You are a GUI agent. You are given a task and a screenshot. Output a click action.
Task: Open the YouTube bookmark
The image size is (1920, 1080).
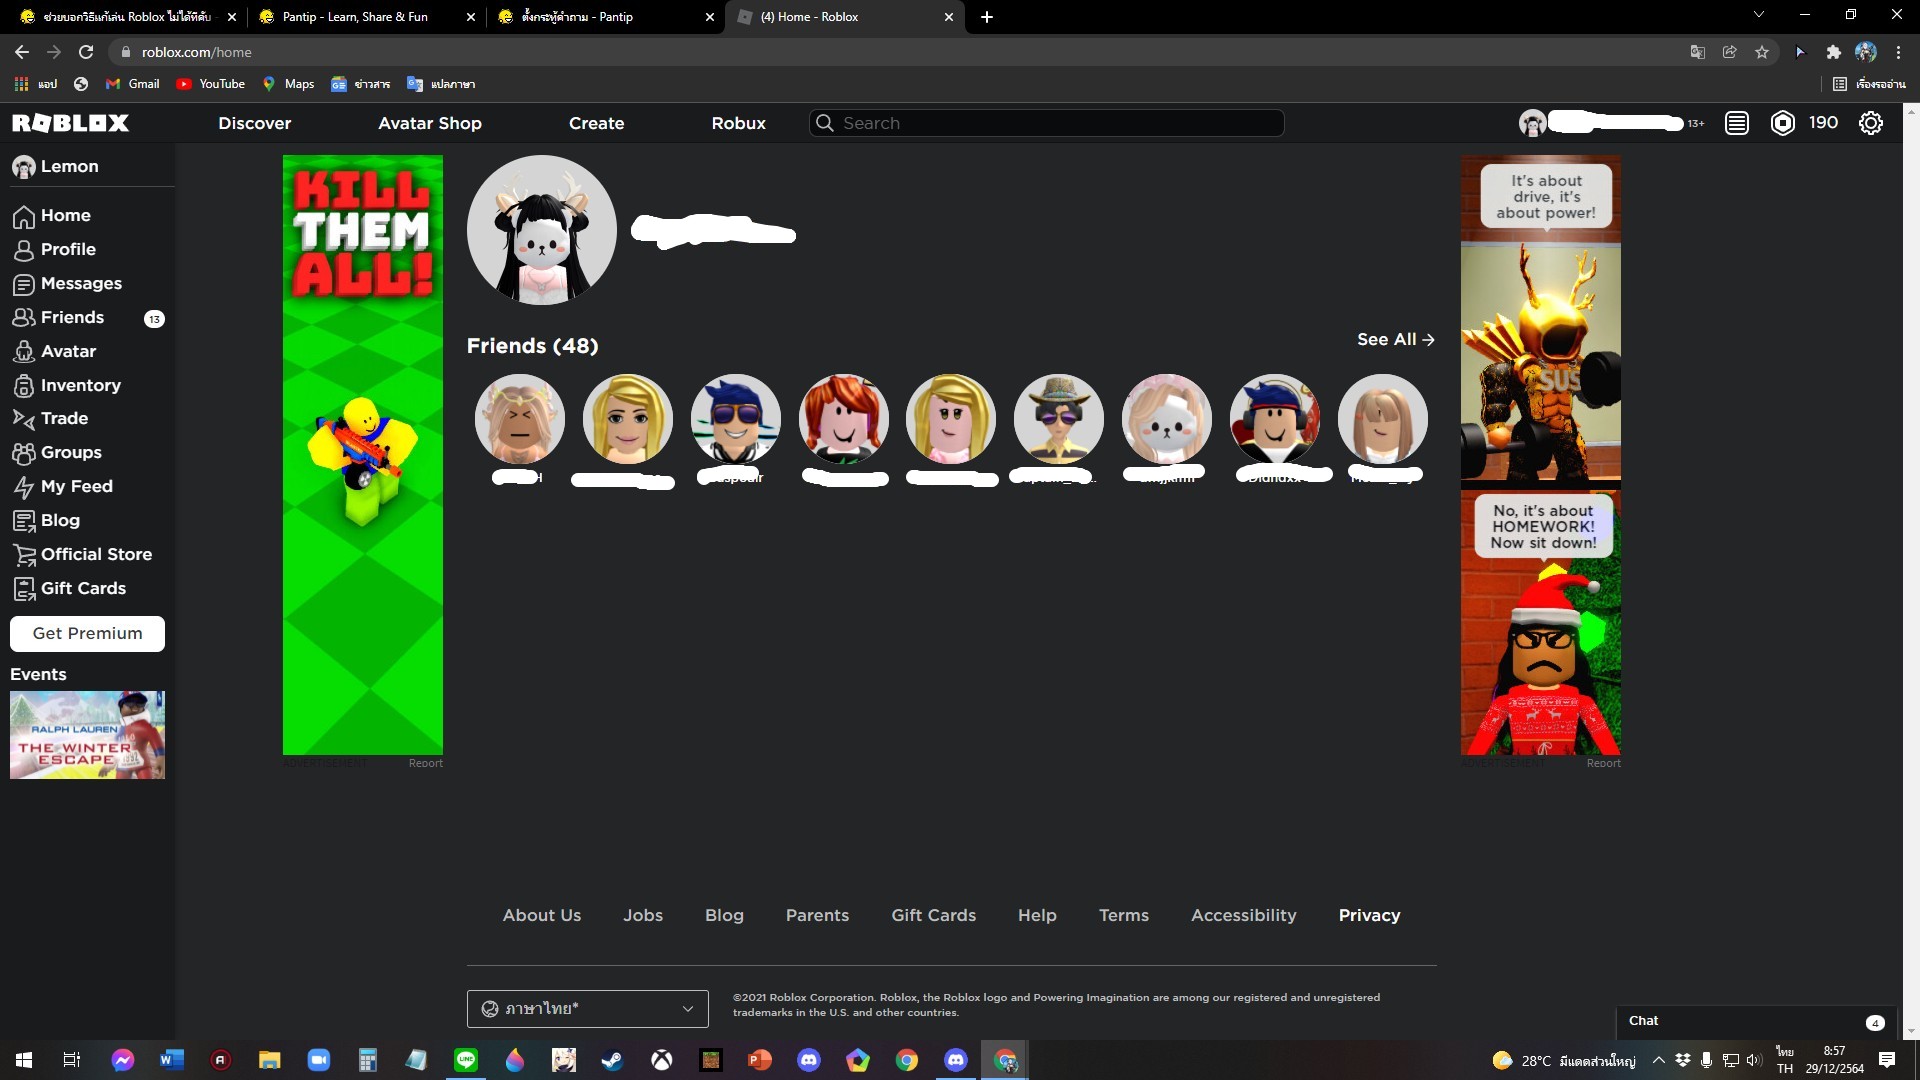[211, 84]
